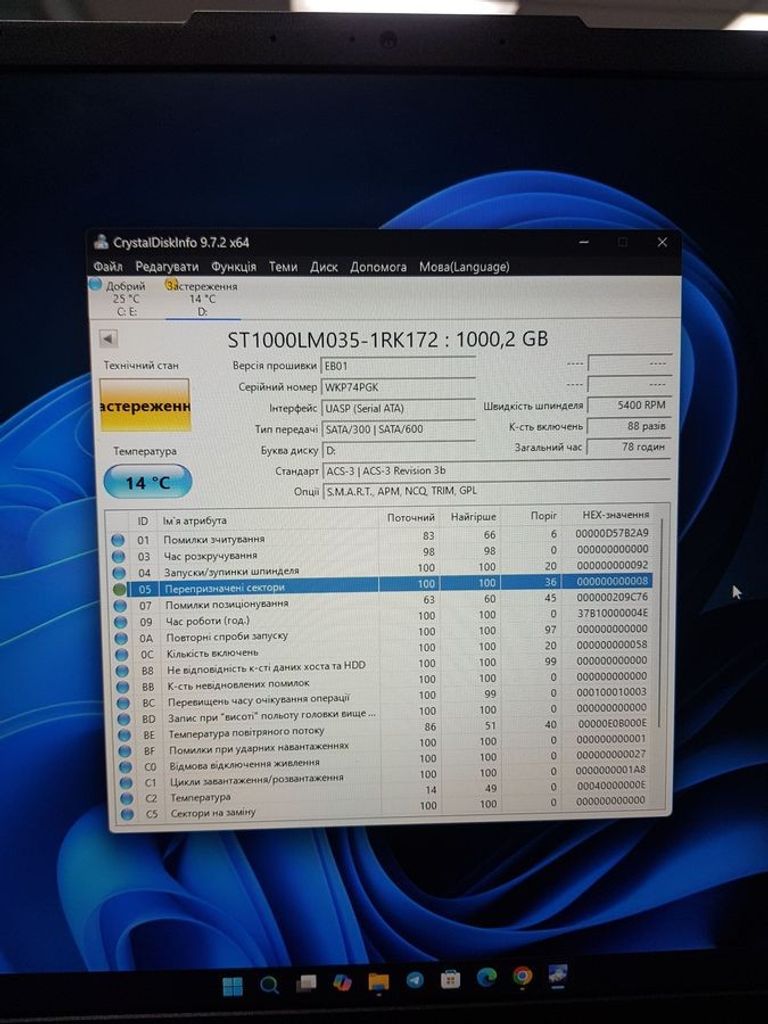Click the Поточний column header
This screenshot has height=1024, width=768.
[x=411, y=517]
